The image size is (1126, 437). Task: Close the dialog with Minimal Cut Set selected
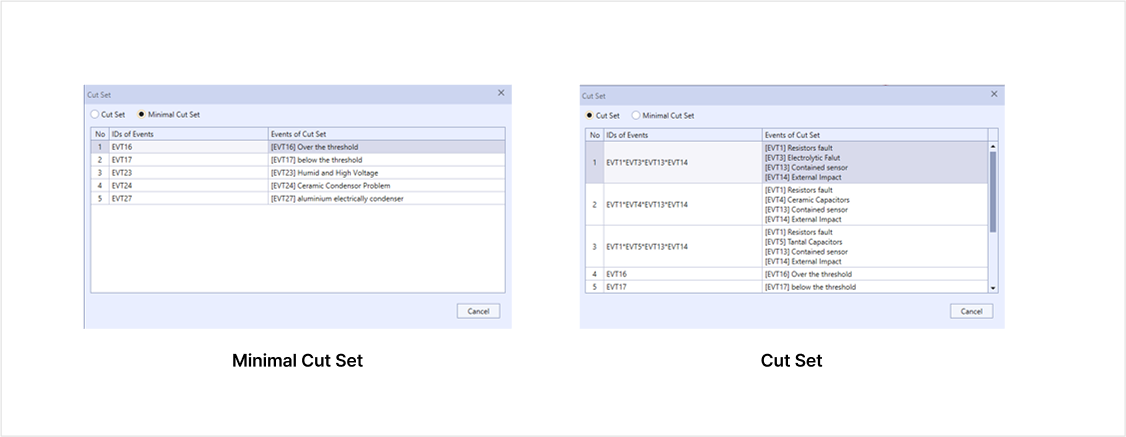501,92
